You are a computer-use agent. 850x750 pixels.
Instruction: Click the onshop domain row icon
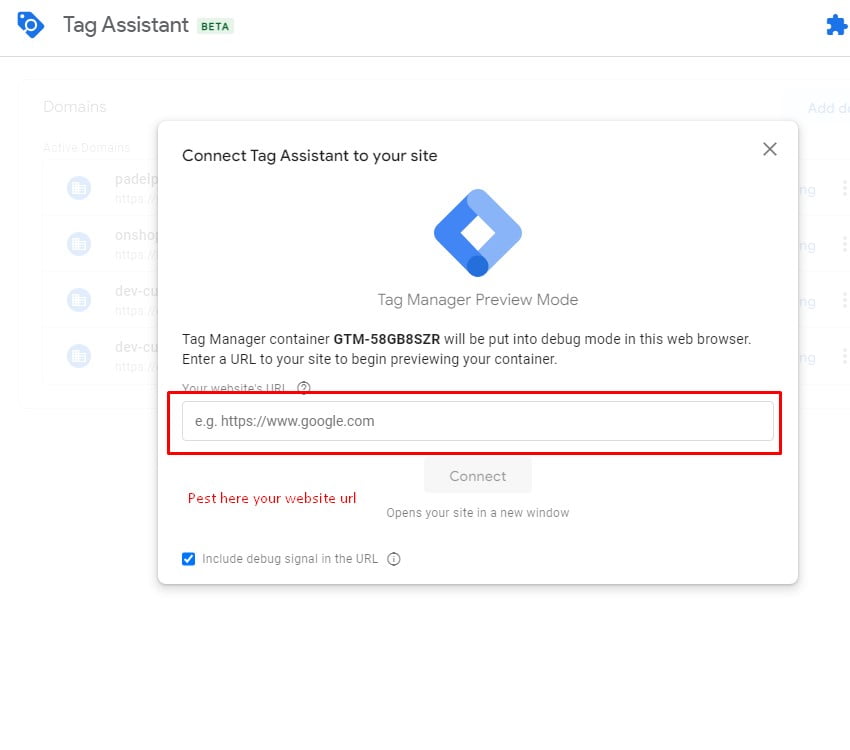(79, 243)
